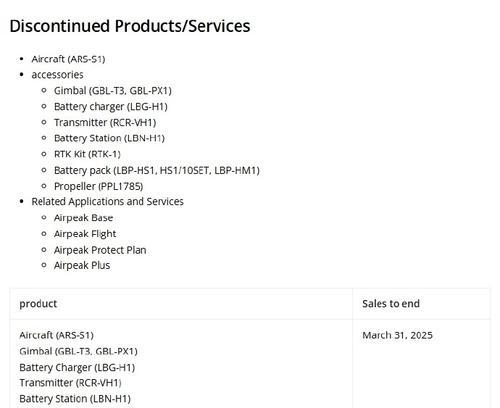Select RTK Kit (RTK-1) entry
This screenshot has height=408, width=500.
[87, 154]
